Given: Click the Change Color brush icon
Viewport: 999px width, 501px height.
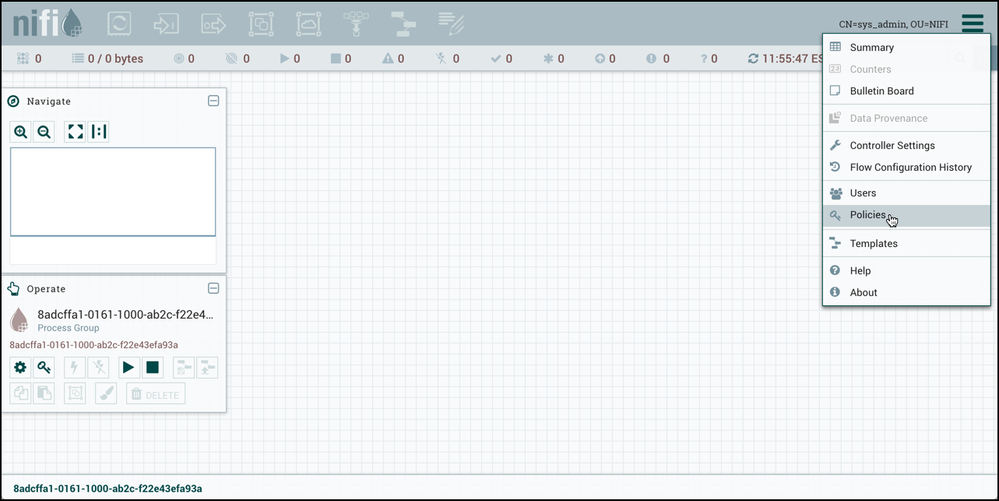Looking at the screenshot, I should 106,393.
